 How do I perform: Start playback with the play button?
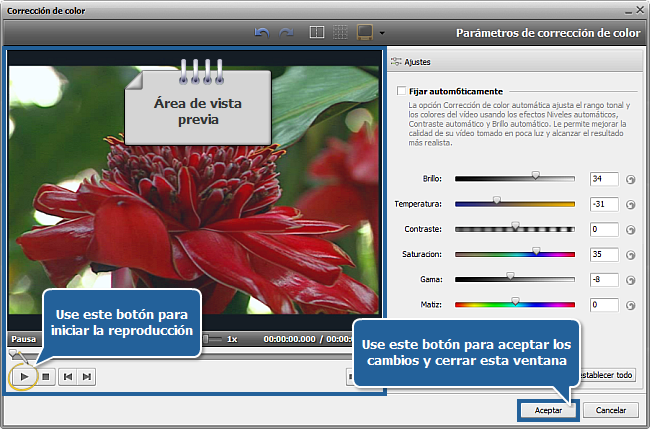click(25, 377)
